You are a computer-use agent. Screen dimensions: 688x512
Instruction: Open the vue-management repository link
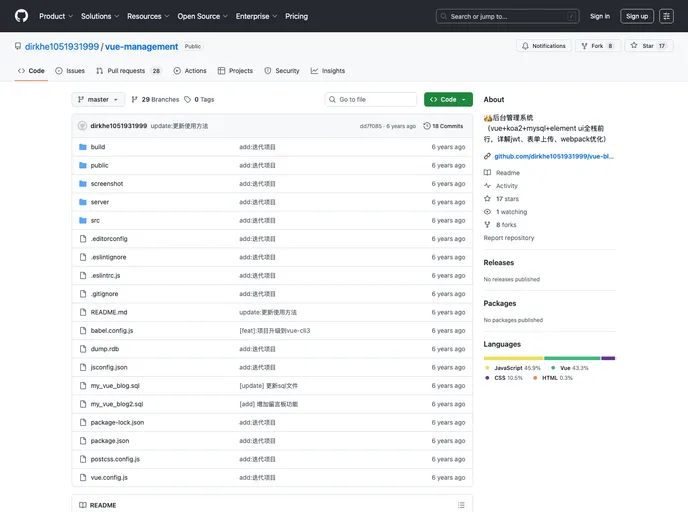click(141, 47)
